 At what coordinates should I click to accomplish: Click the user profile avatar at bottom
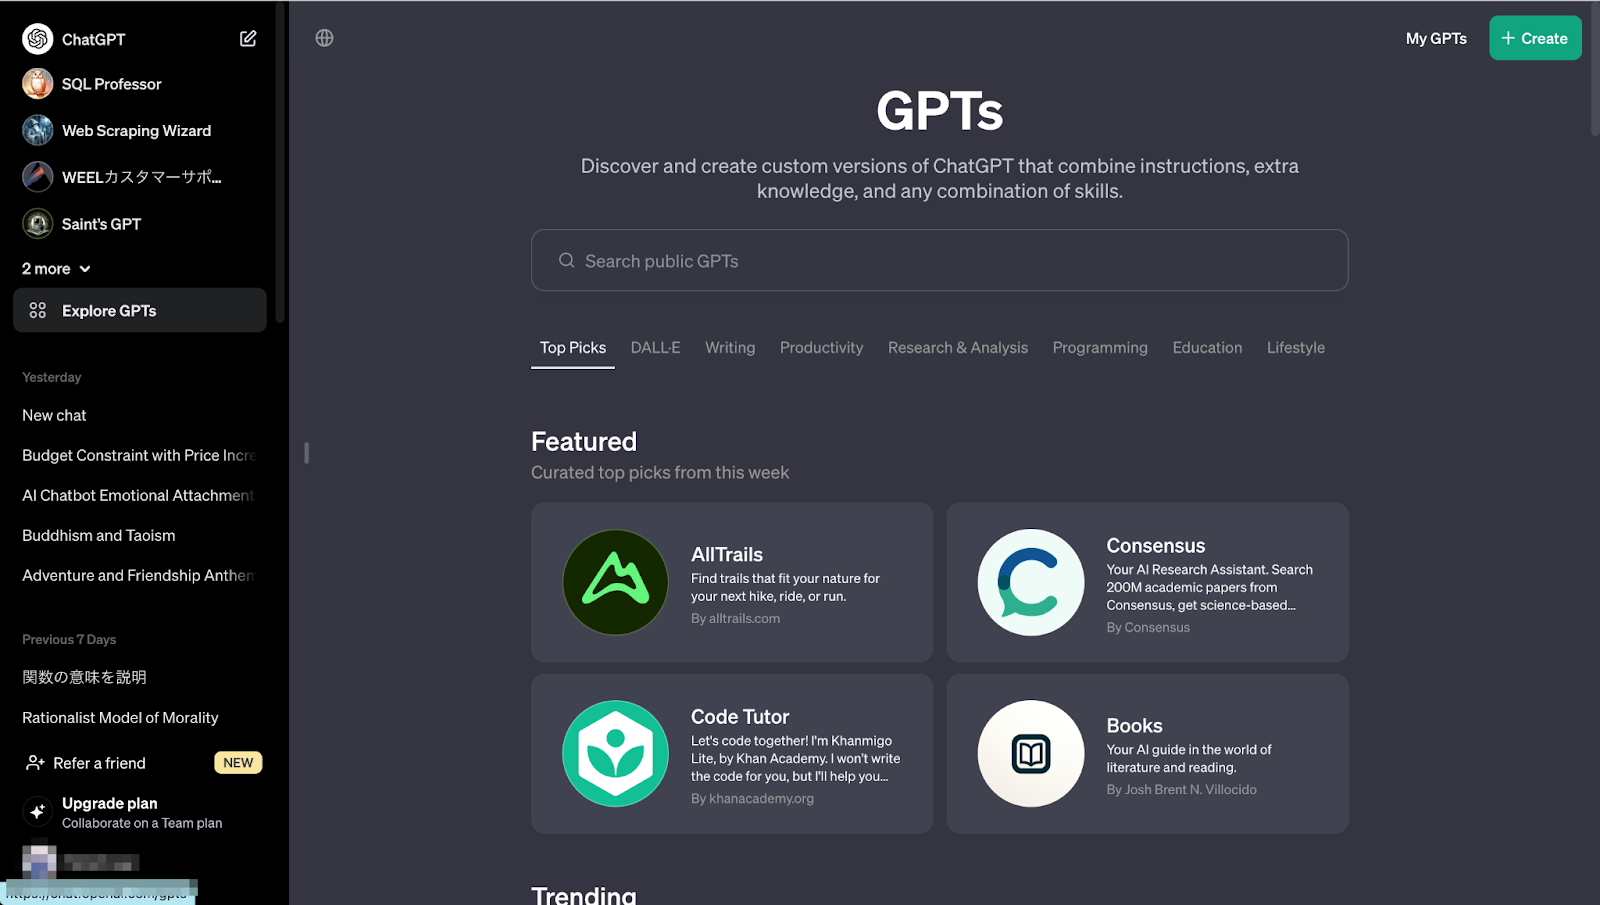[x=39, y=862]
